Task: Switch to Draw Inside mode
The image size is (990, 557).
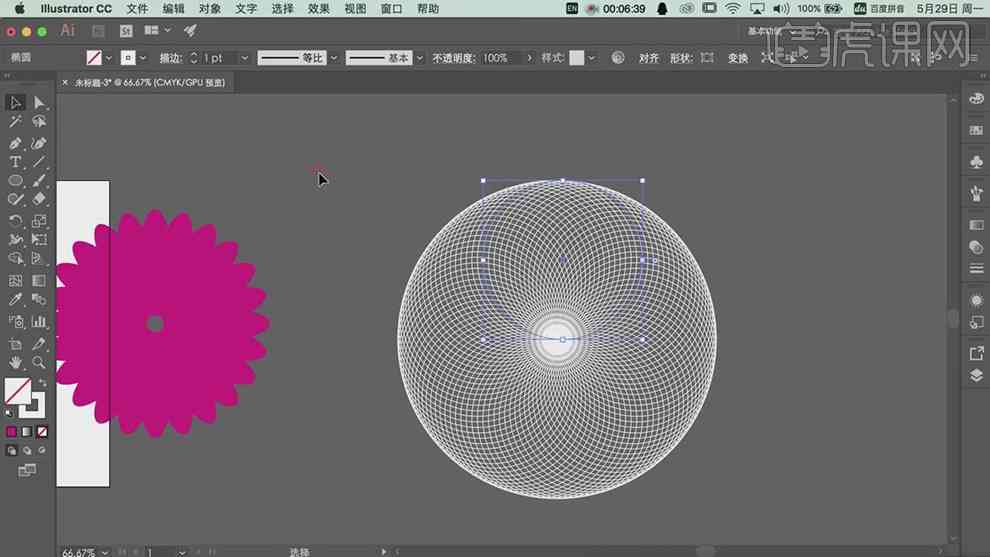Action: 42,450
